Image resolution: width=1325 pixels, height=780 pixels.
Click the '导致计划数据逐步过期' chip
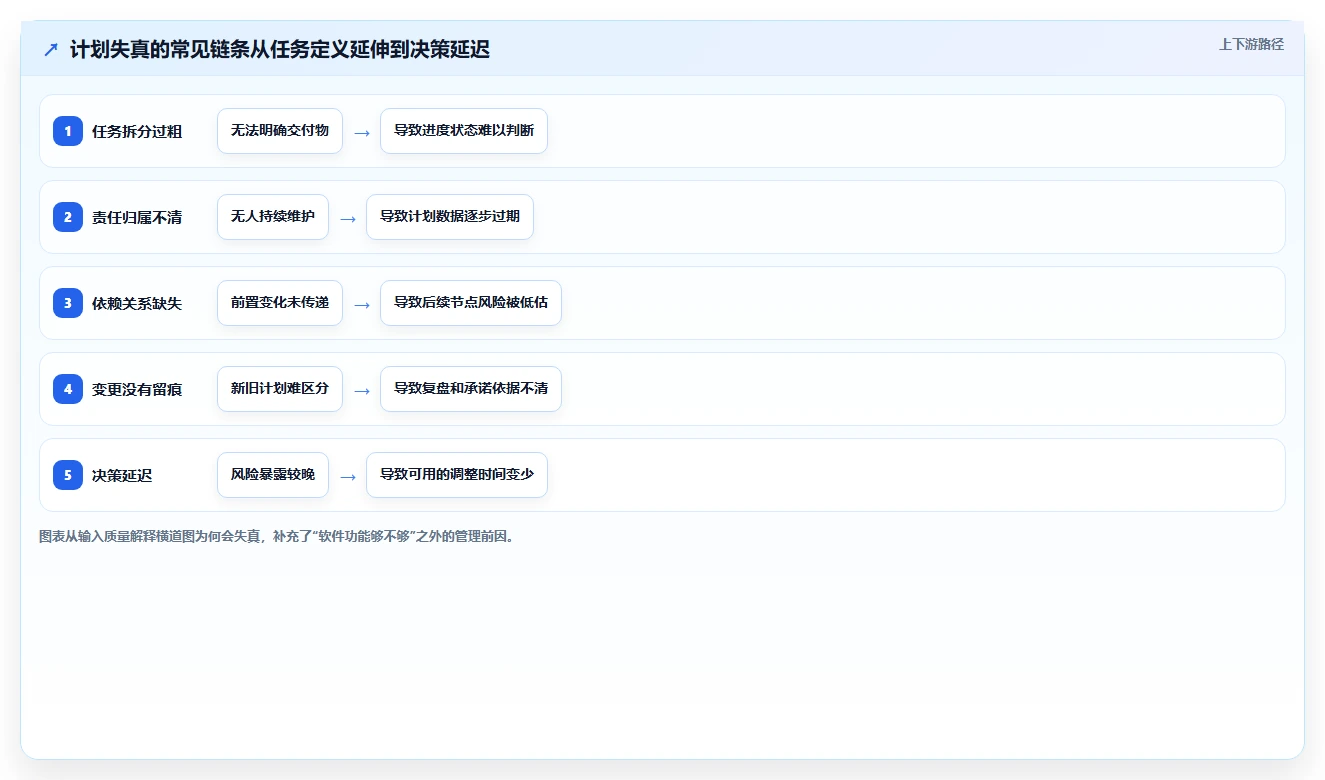pos(450,217)
